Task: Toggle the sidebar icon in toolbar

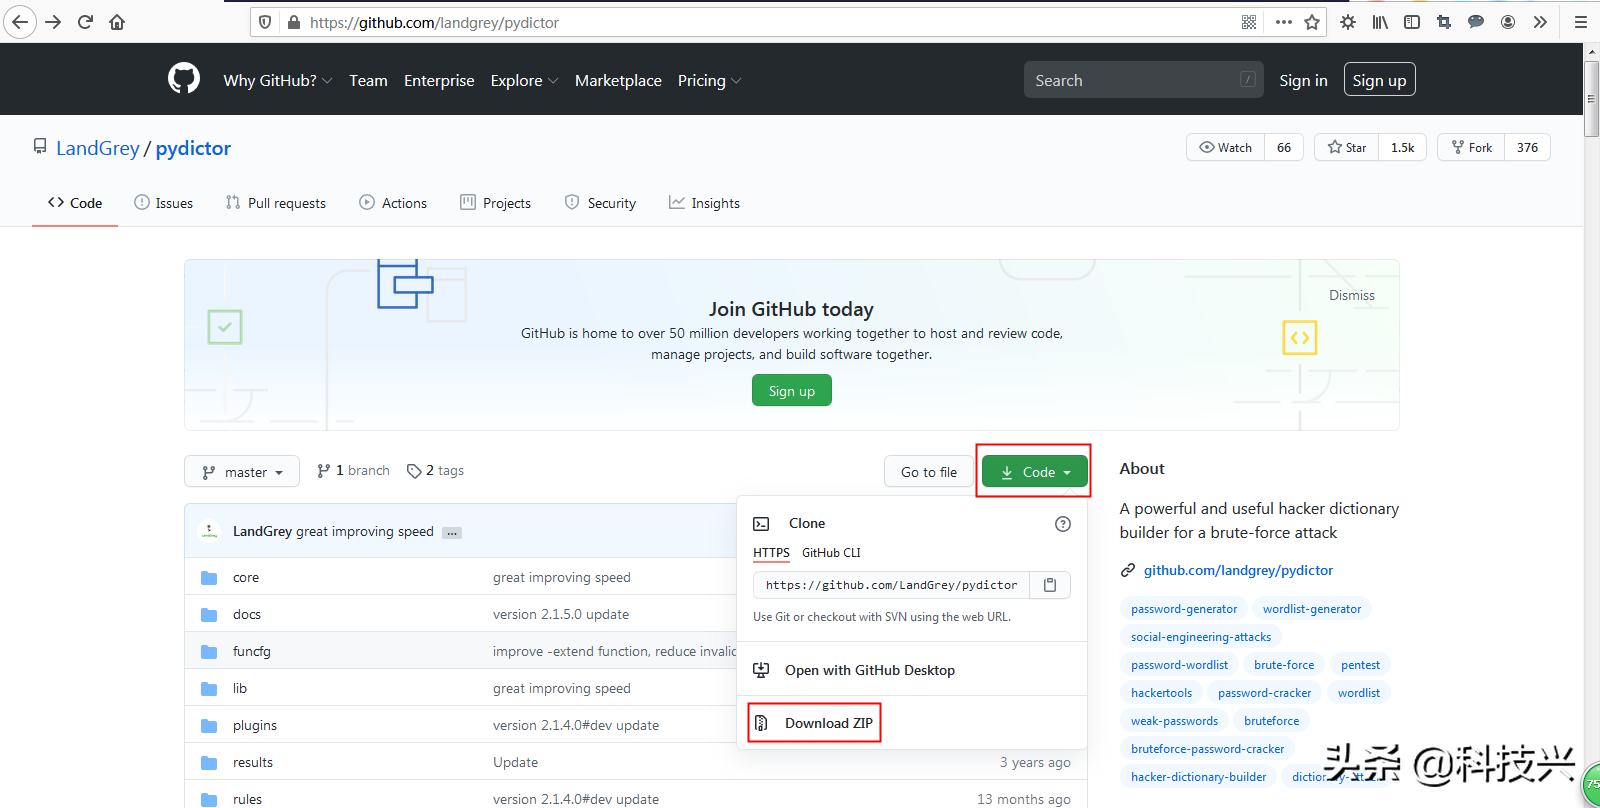Action: click(1412, 22)
